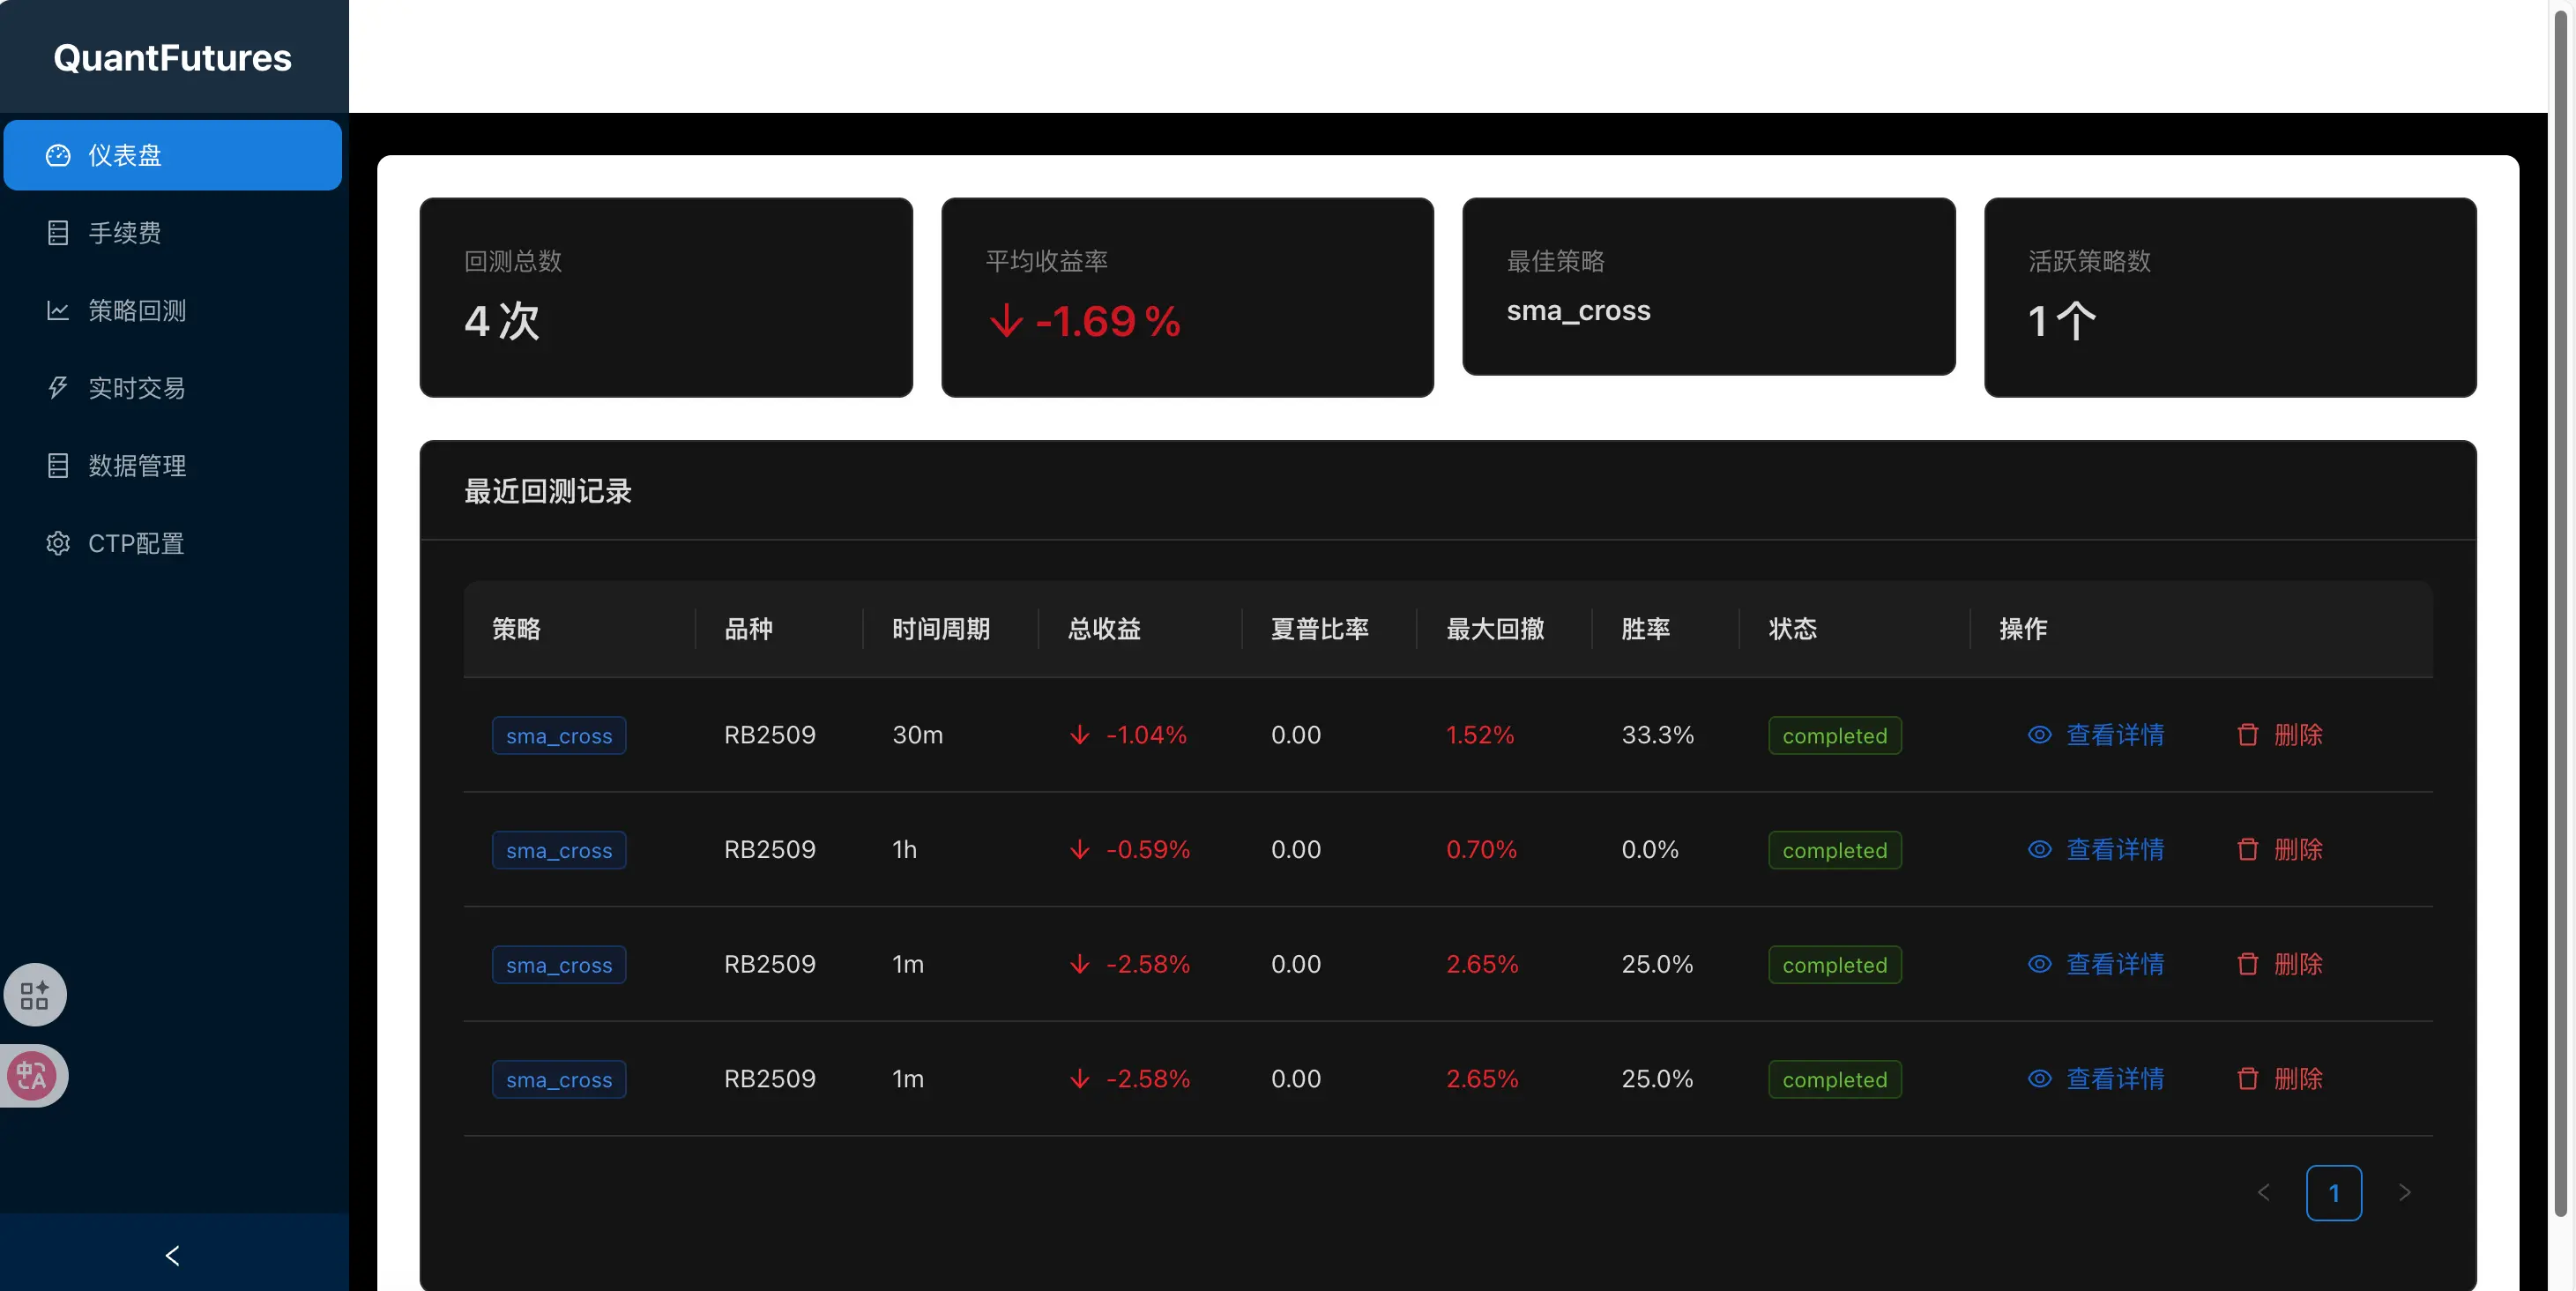Click trash icon for the 30m backtest
This screenshot has height=1291, width=2576.
pos(2247,735)
